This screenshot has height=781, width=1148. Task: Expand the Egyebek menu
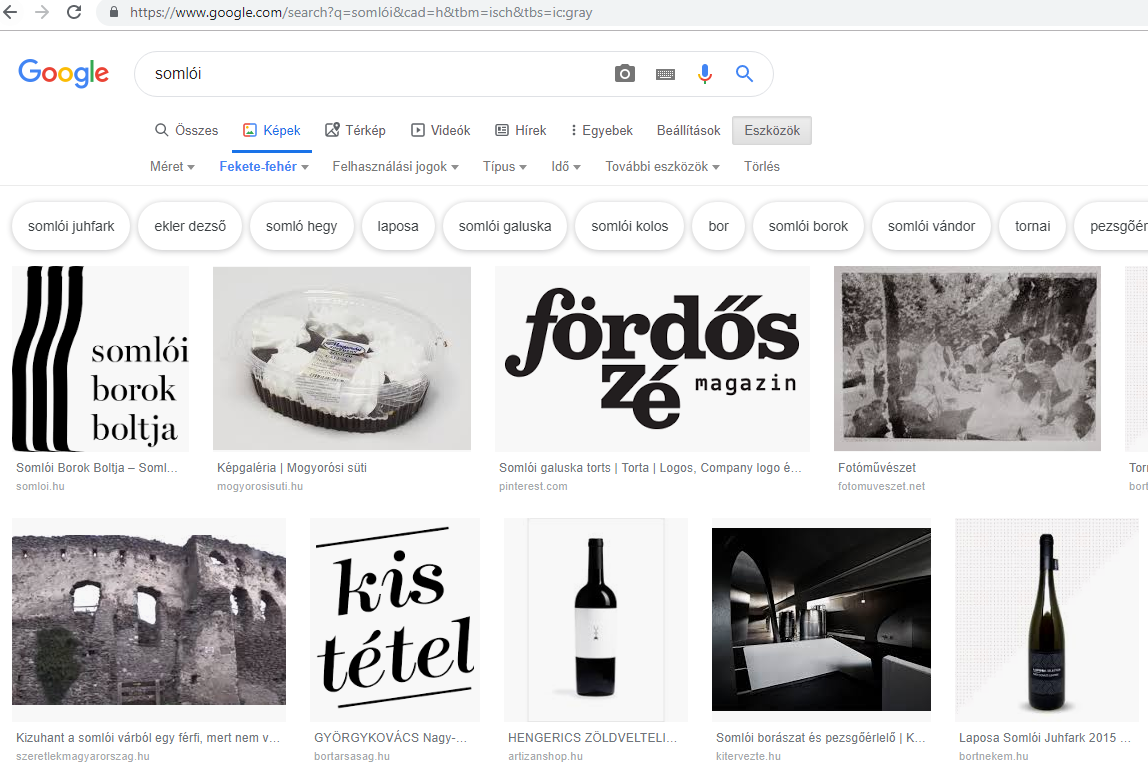pos(601,130)
